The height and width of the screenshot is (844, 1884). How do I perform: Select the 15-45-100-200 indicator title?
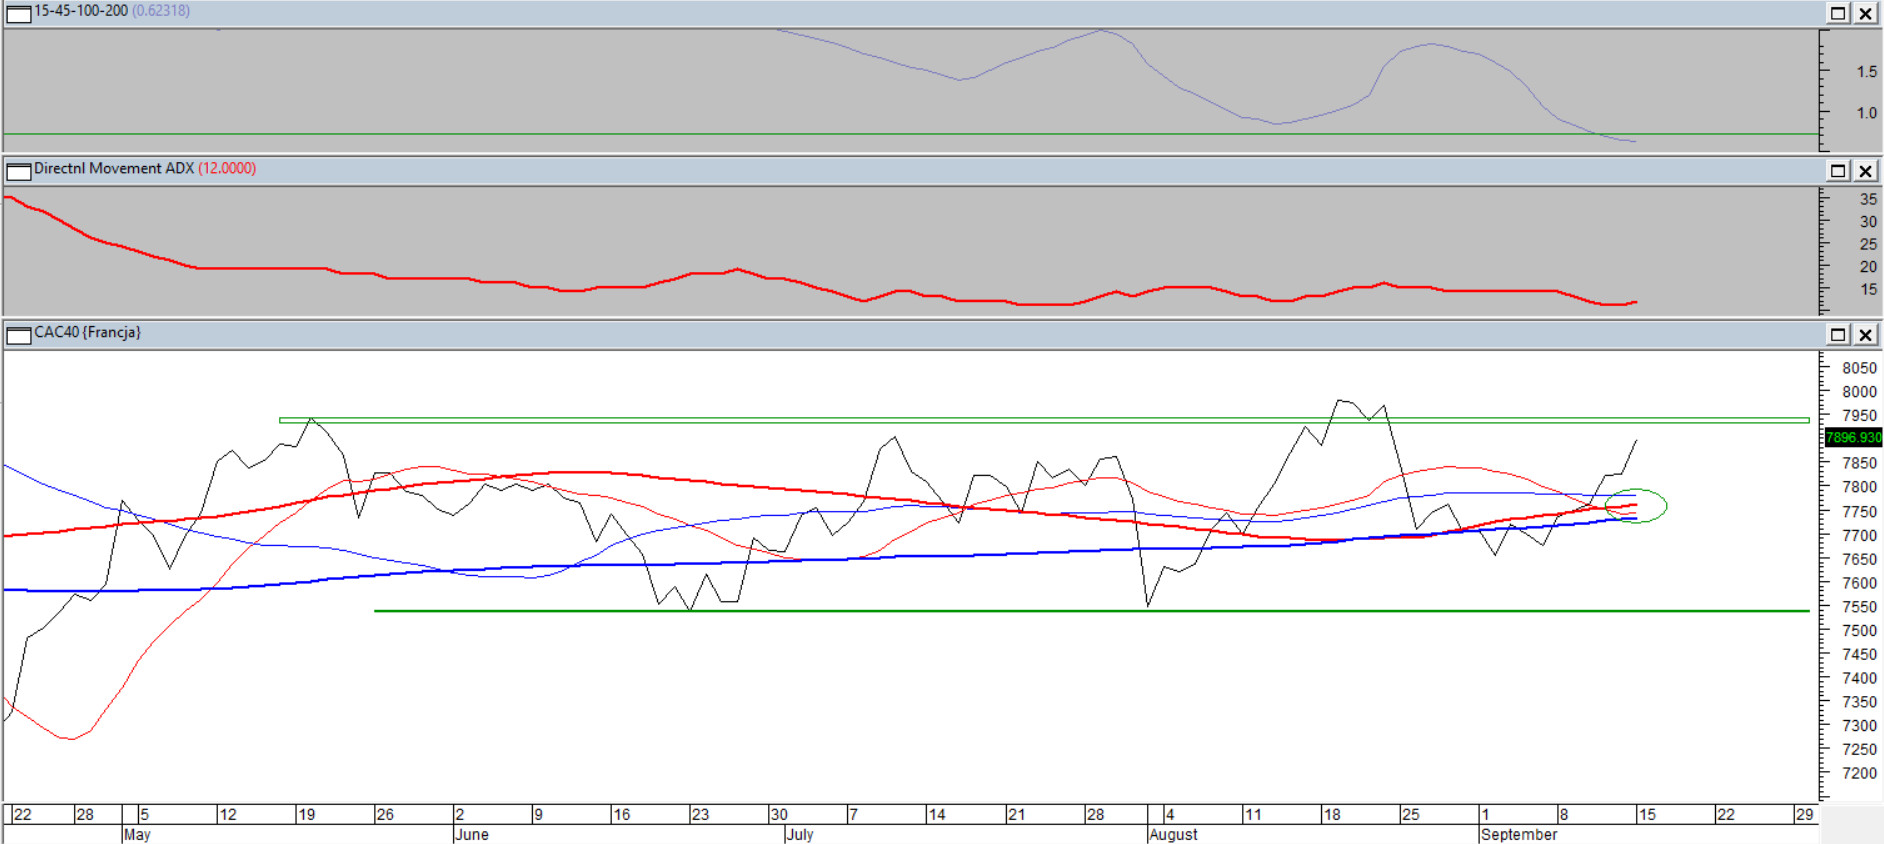point(81,10)
